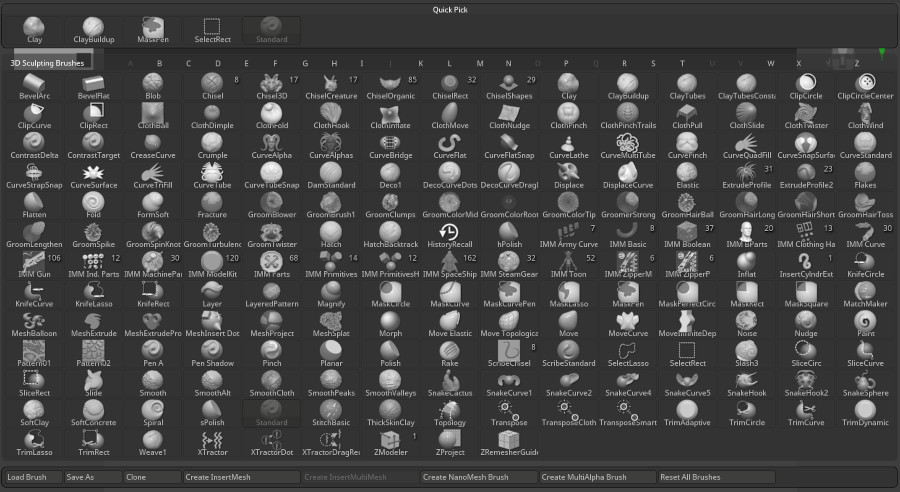The image size is (900, 492).
Task: Select the CurveBridge brush
Action: (390, 146)
